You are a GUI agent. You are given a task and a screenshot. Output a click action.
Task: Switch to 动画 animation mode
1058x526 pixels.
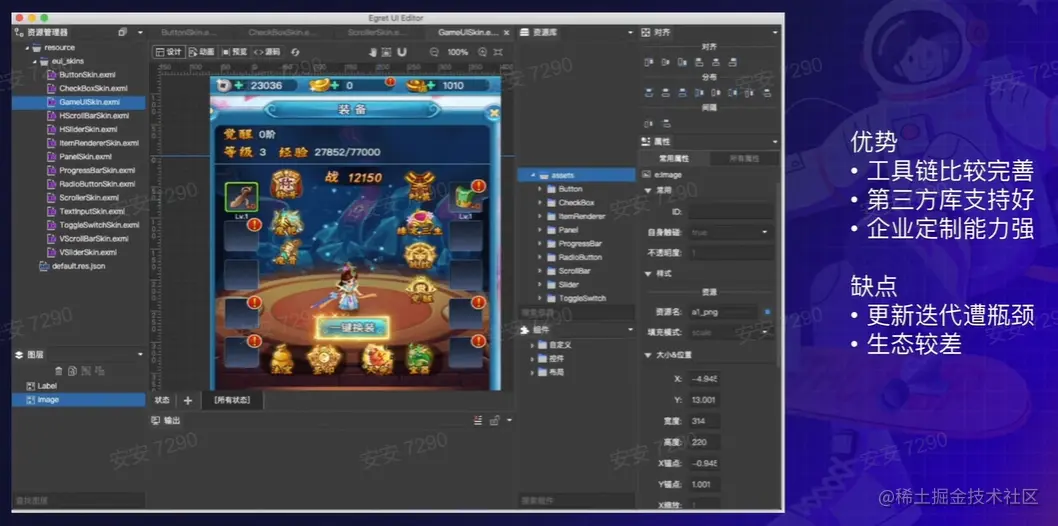[x=202, y=52]
